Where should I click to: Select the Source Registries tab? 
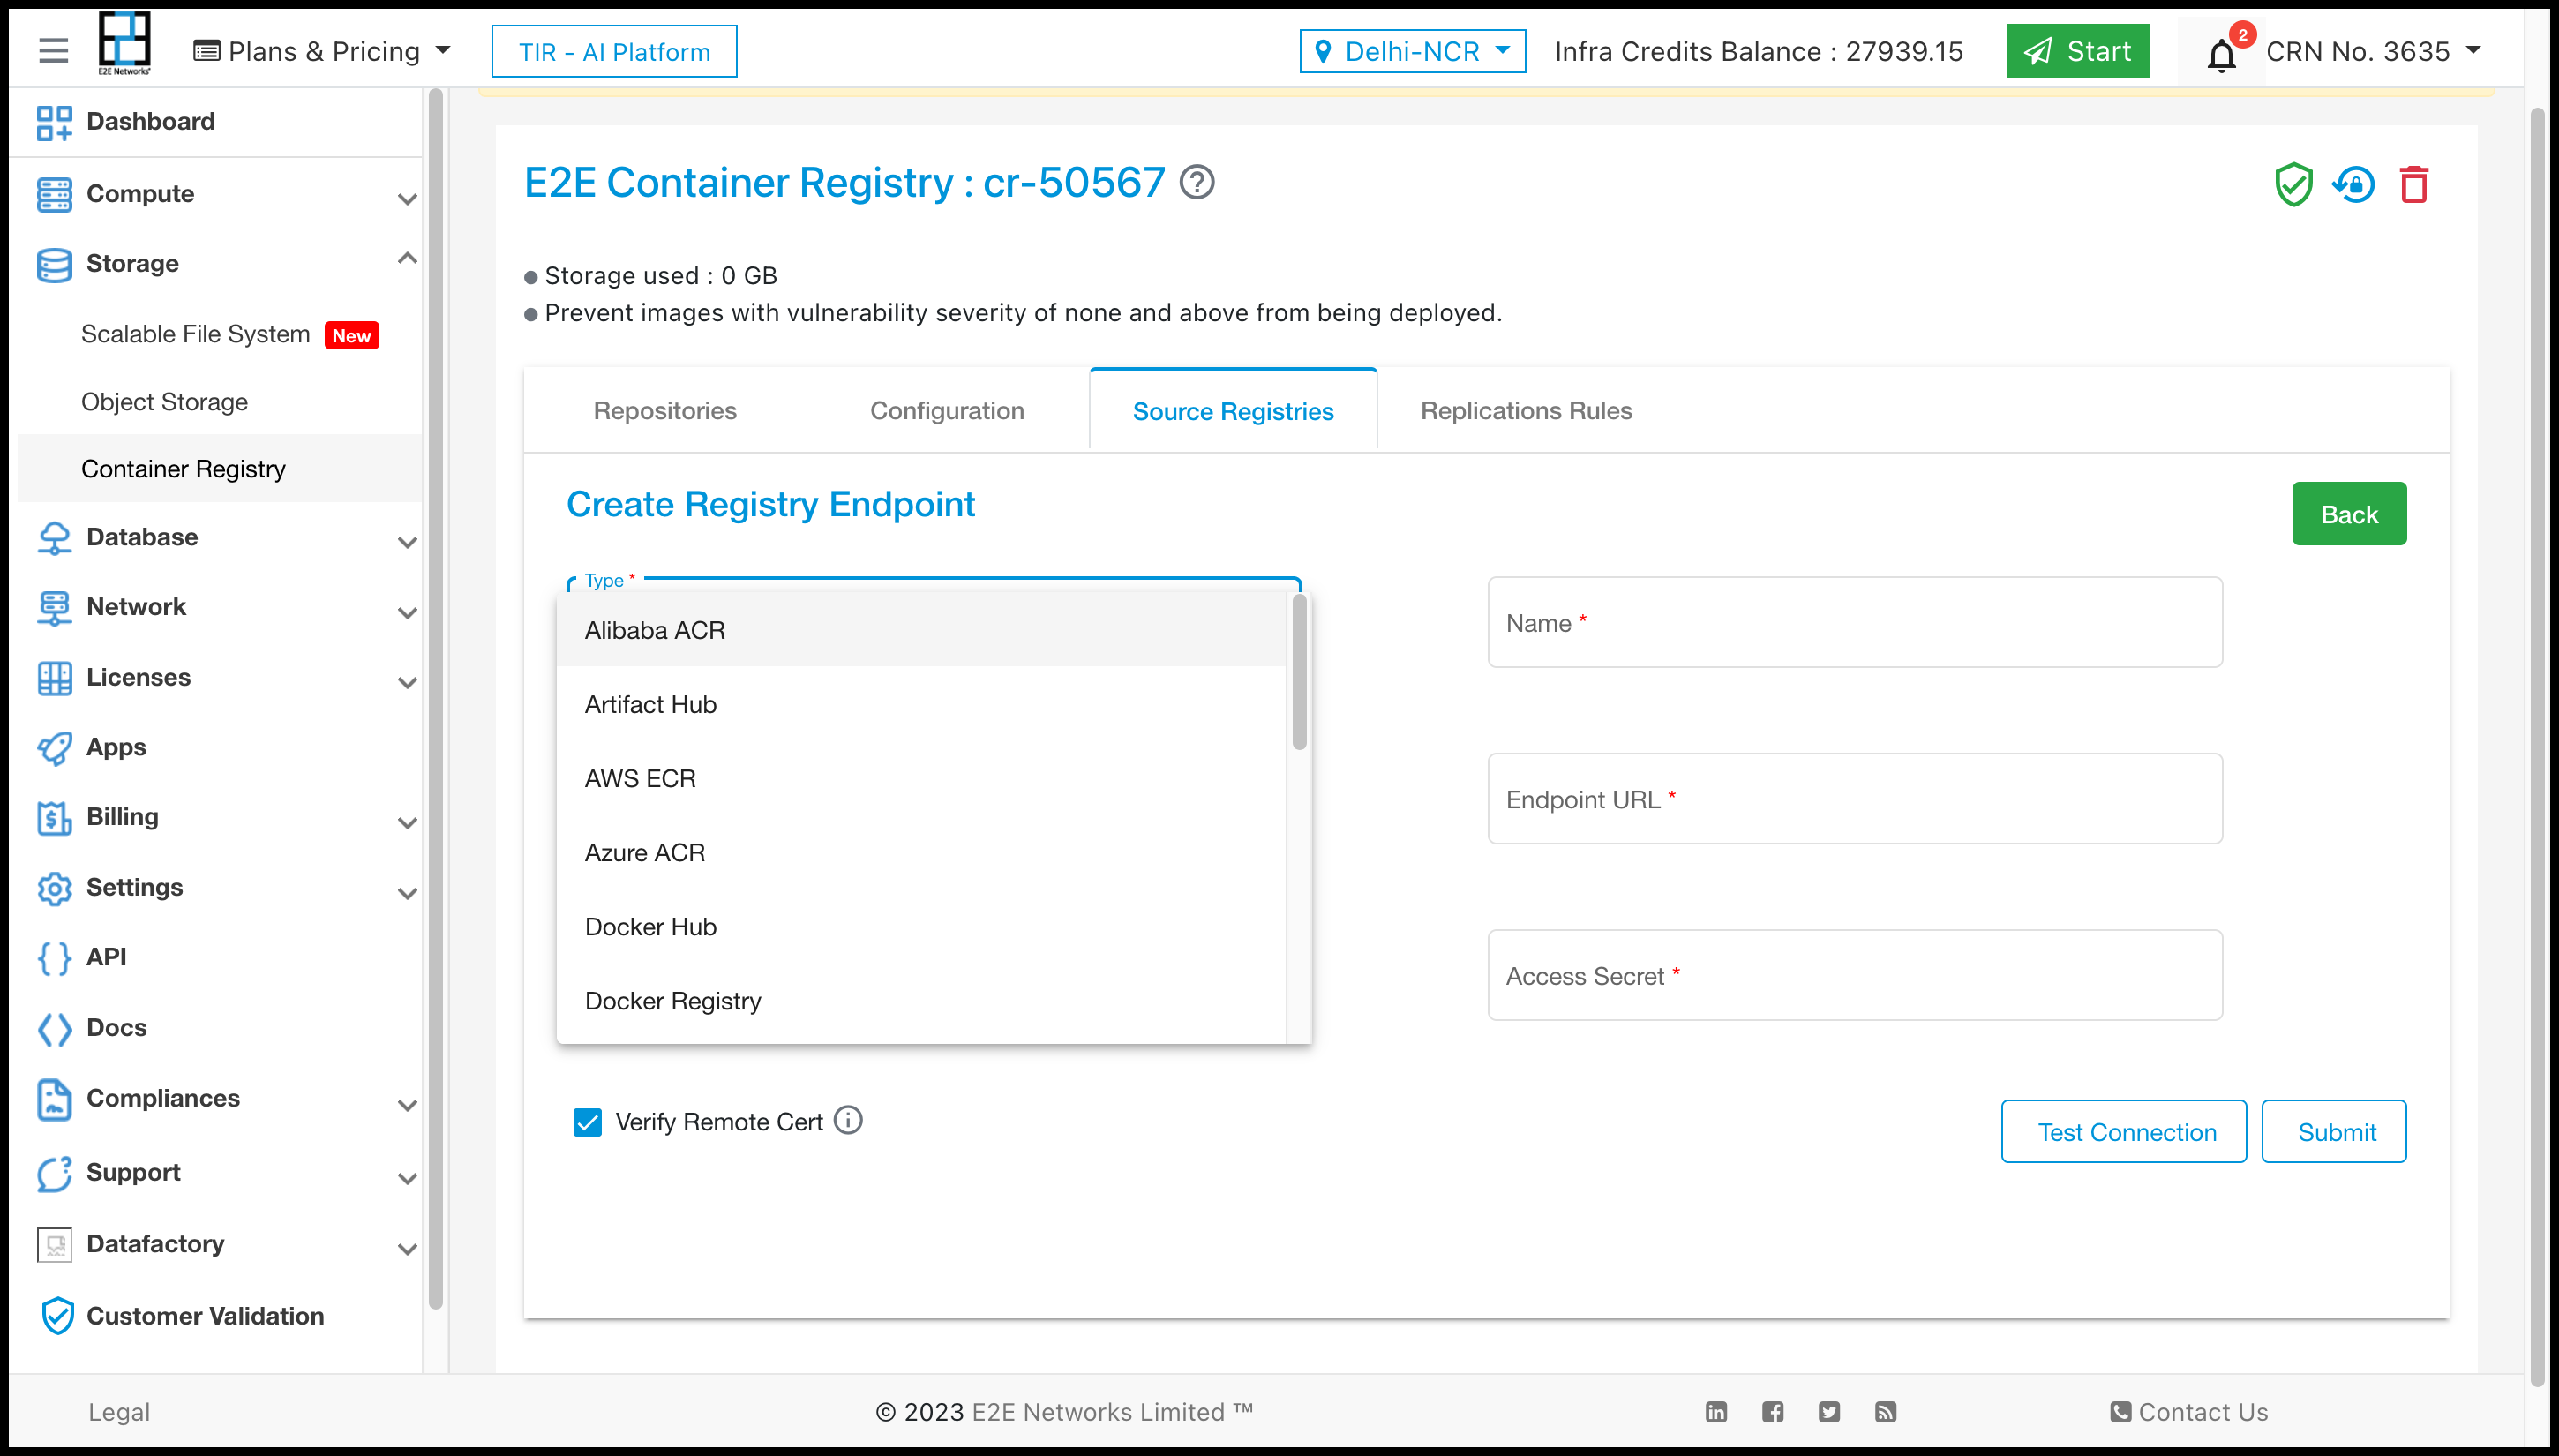coord(1233,411)
